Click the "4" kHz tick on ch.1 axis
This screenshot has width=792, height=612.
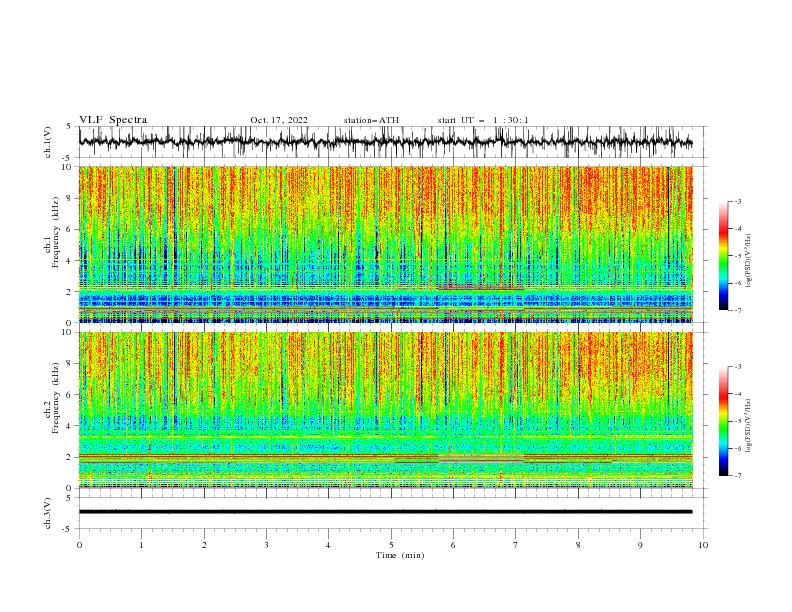click(x=70, y=261)
